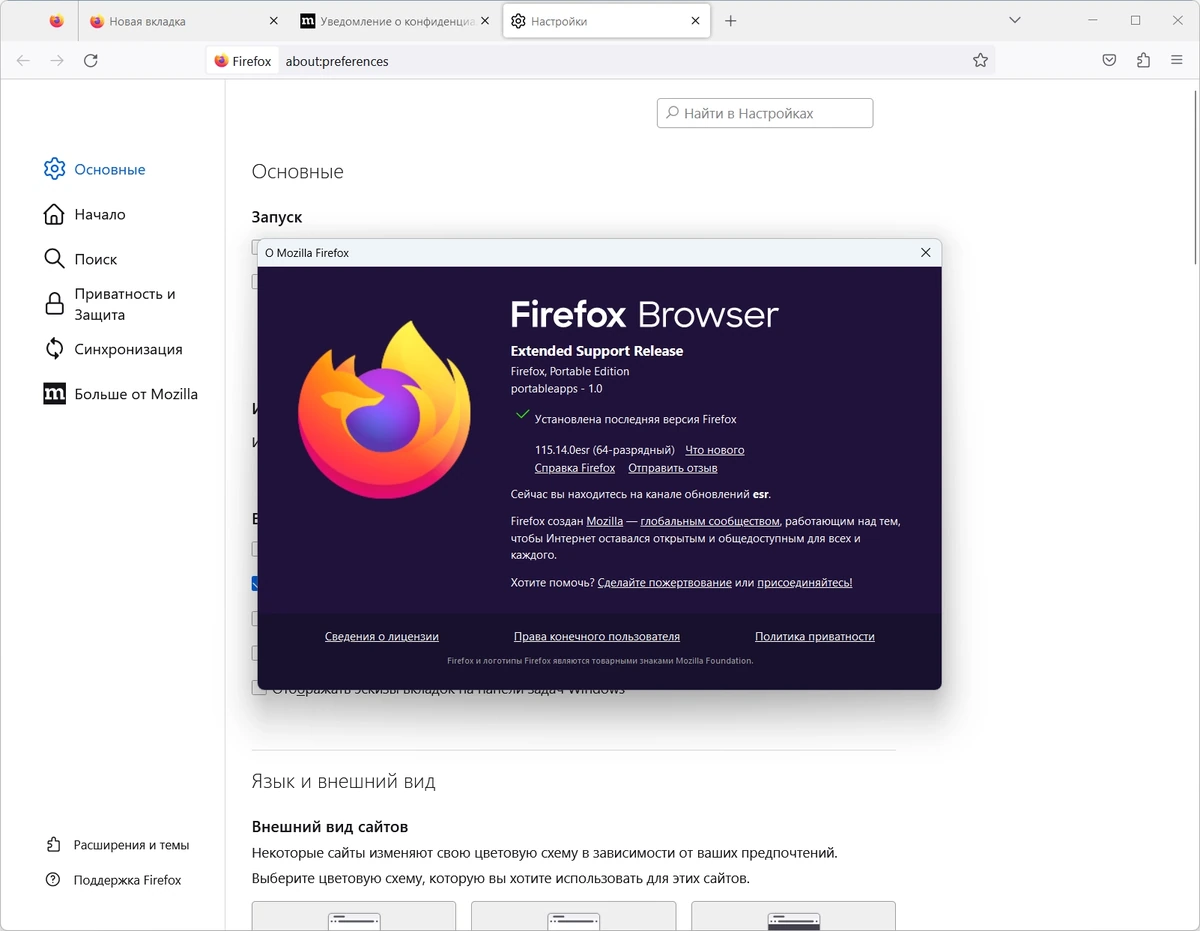Click the Firefox logo in About dialog

coord(385,409)
